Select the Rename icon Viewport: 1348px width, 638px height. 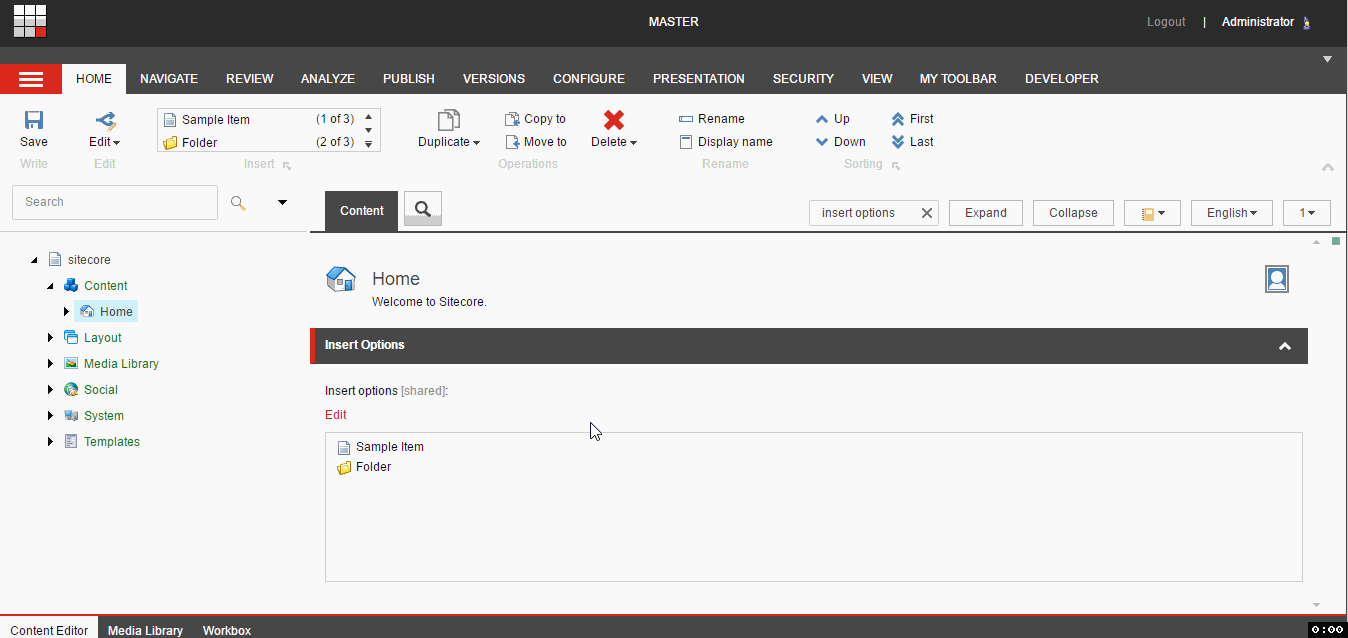coord(686,118)
